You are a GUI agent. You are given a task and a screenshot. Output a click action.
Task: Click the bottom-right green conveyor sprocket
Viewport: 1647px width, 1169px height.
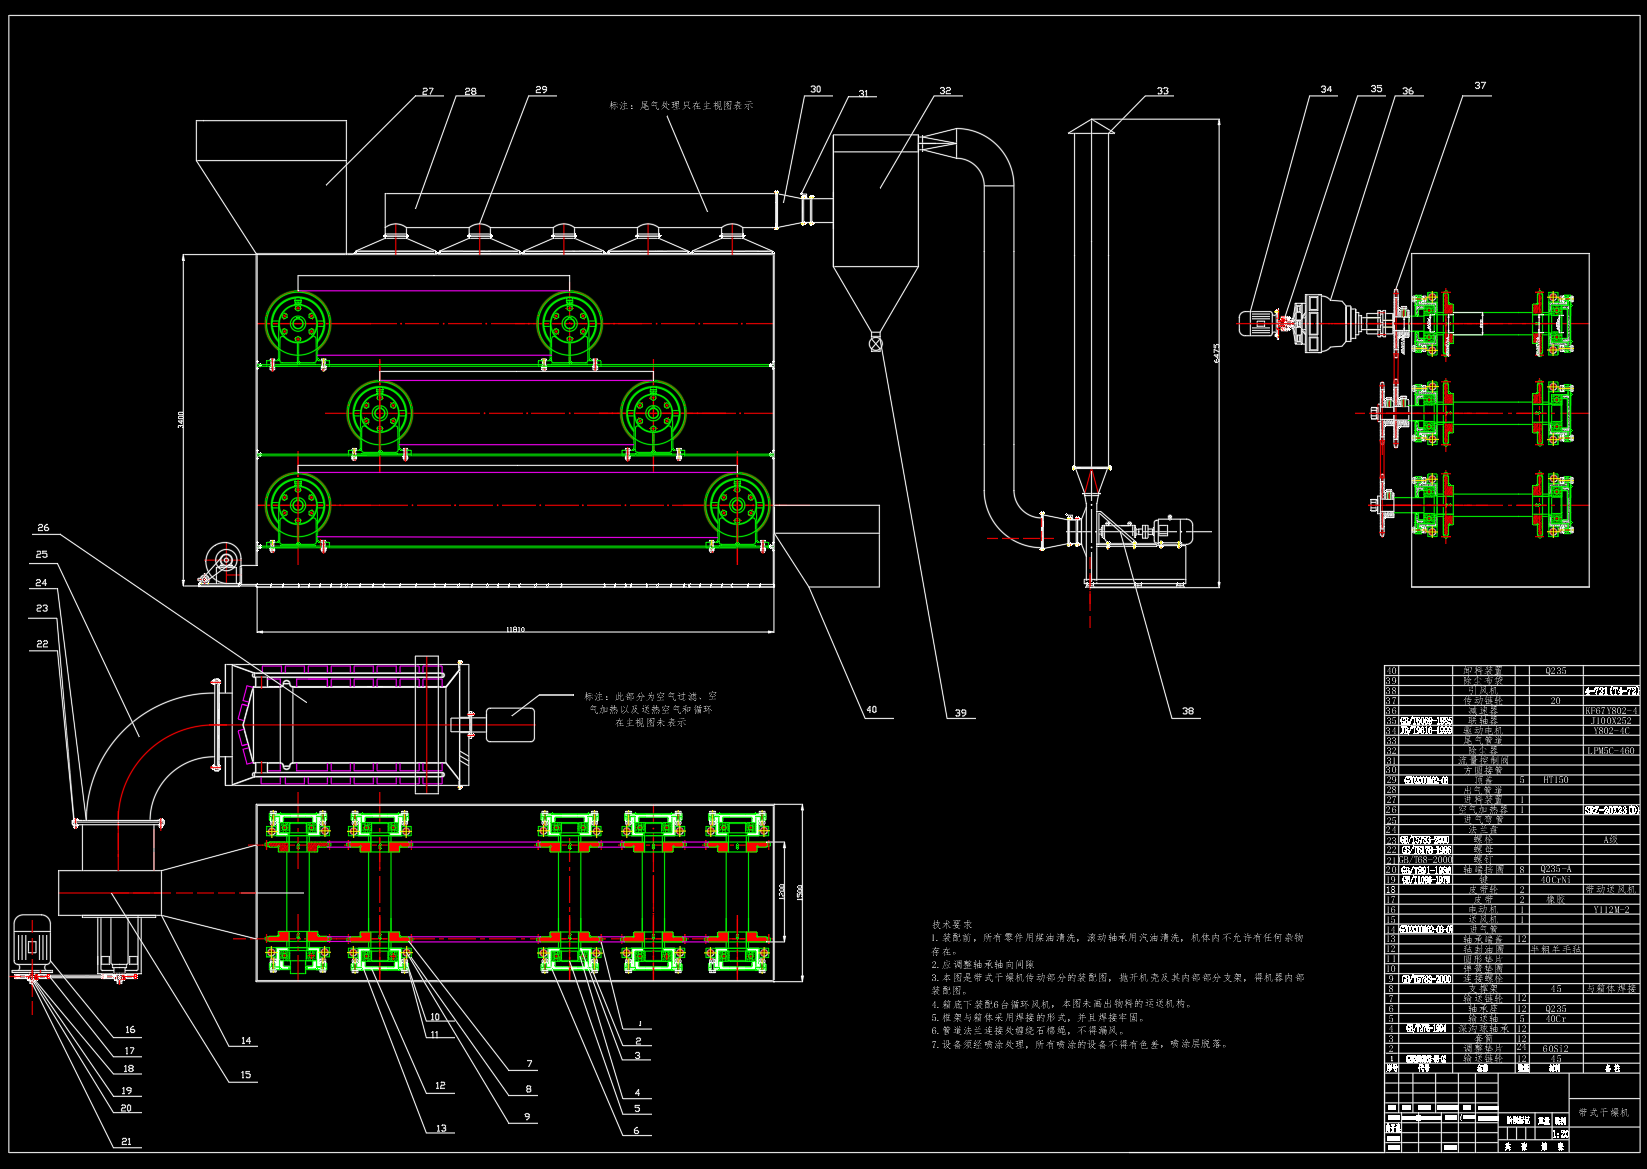(737, 506)
